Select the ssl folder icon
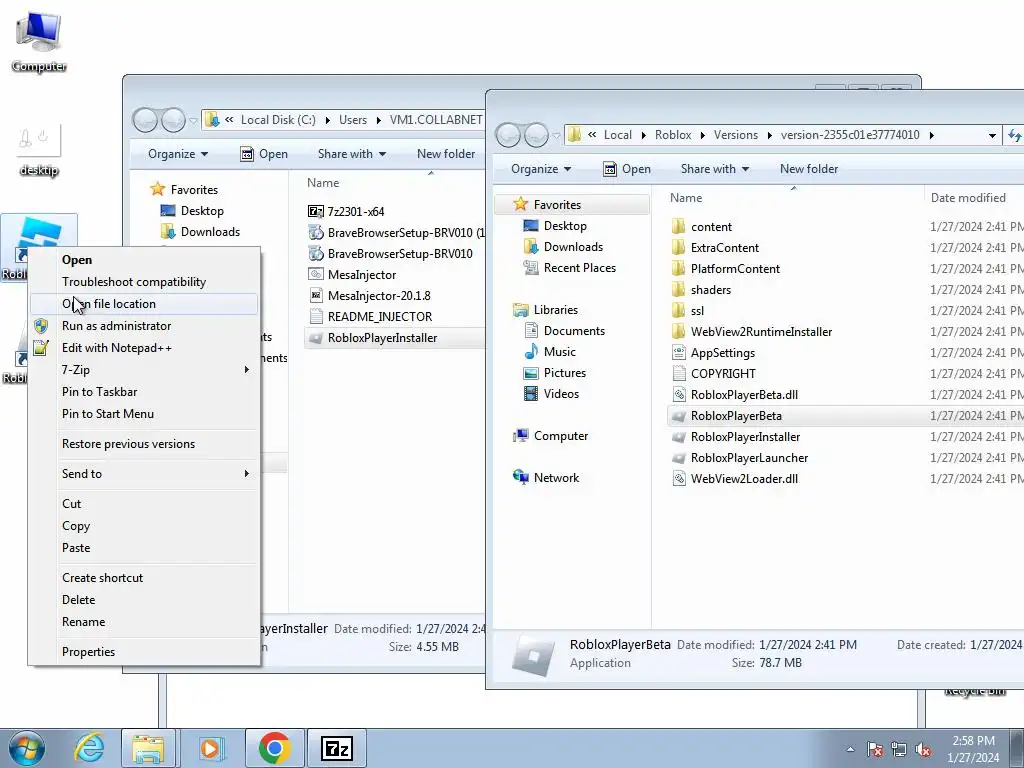 [x=679, y=311]
